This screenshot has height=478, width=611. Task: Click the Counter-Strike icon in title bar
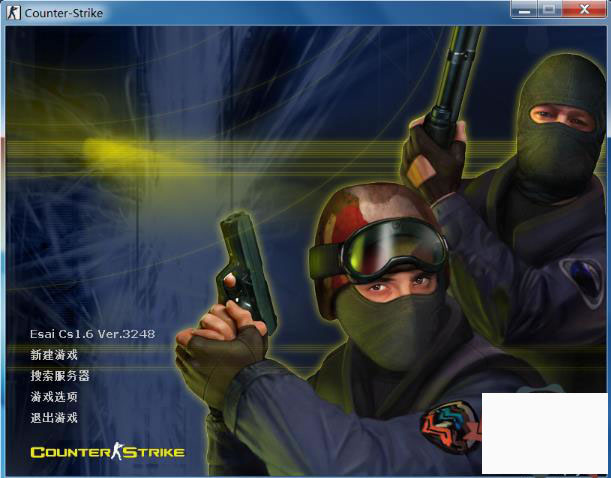12,13
